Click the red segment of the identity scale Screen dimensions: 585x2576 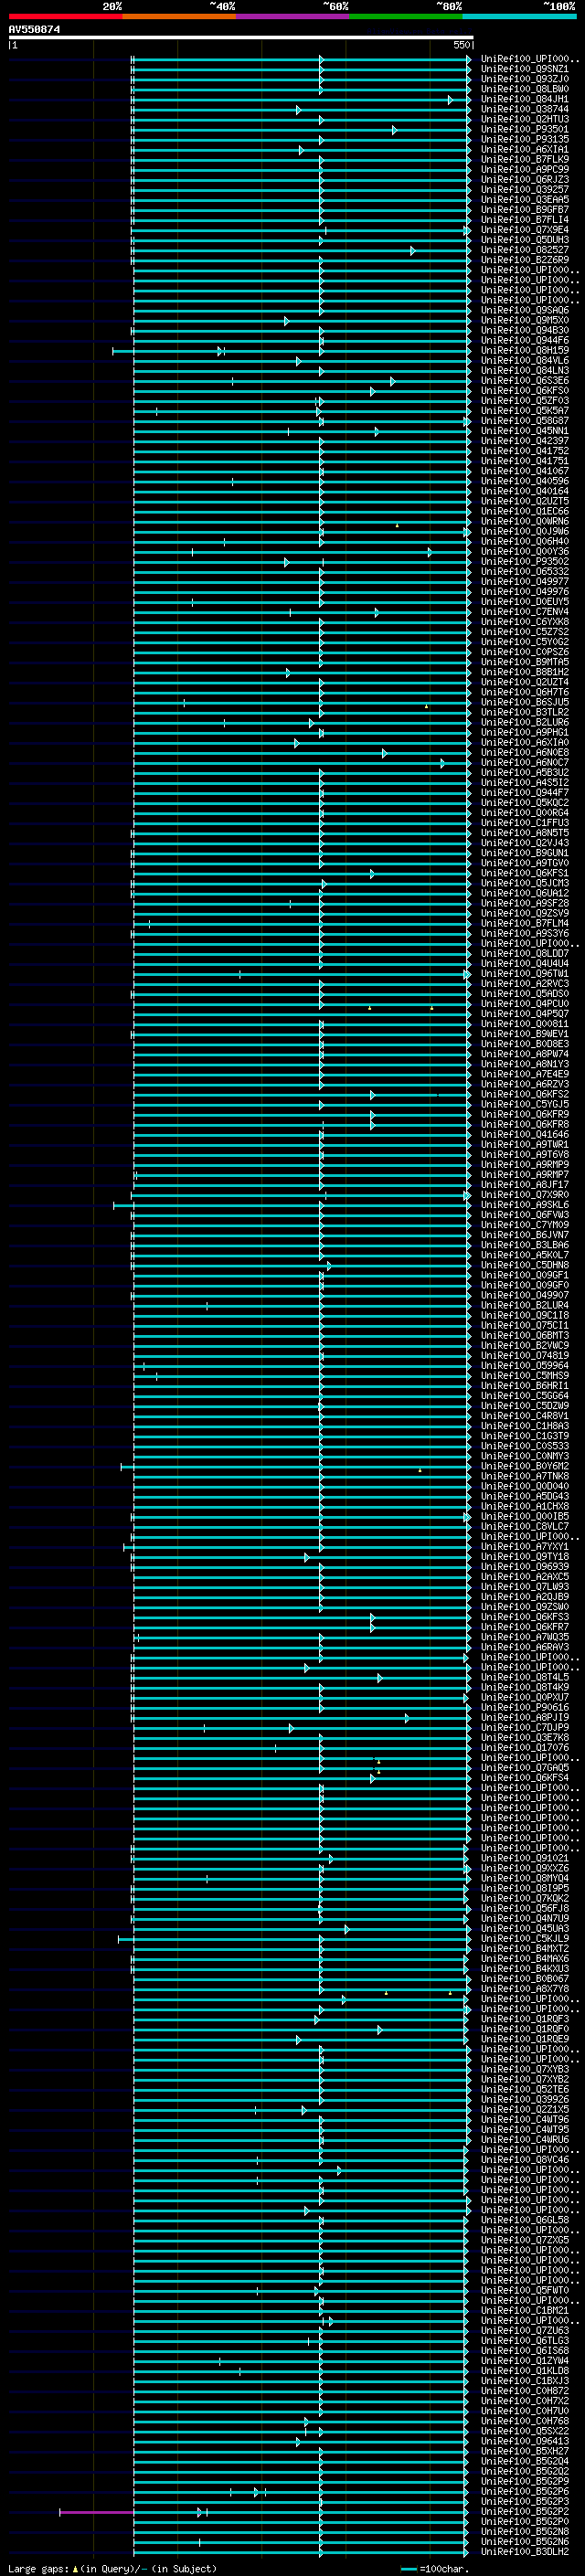point(65,16)
